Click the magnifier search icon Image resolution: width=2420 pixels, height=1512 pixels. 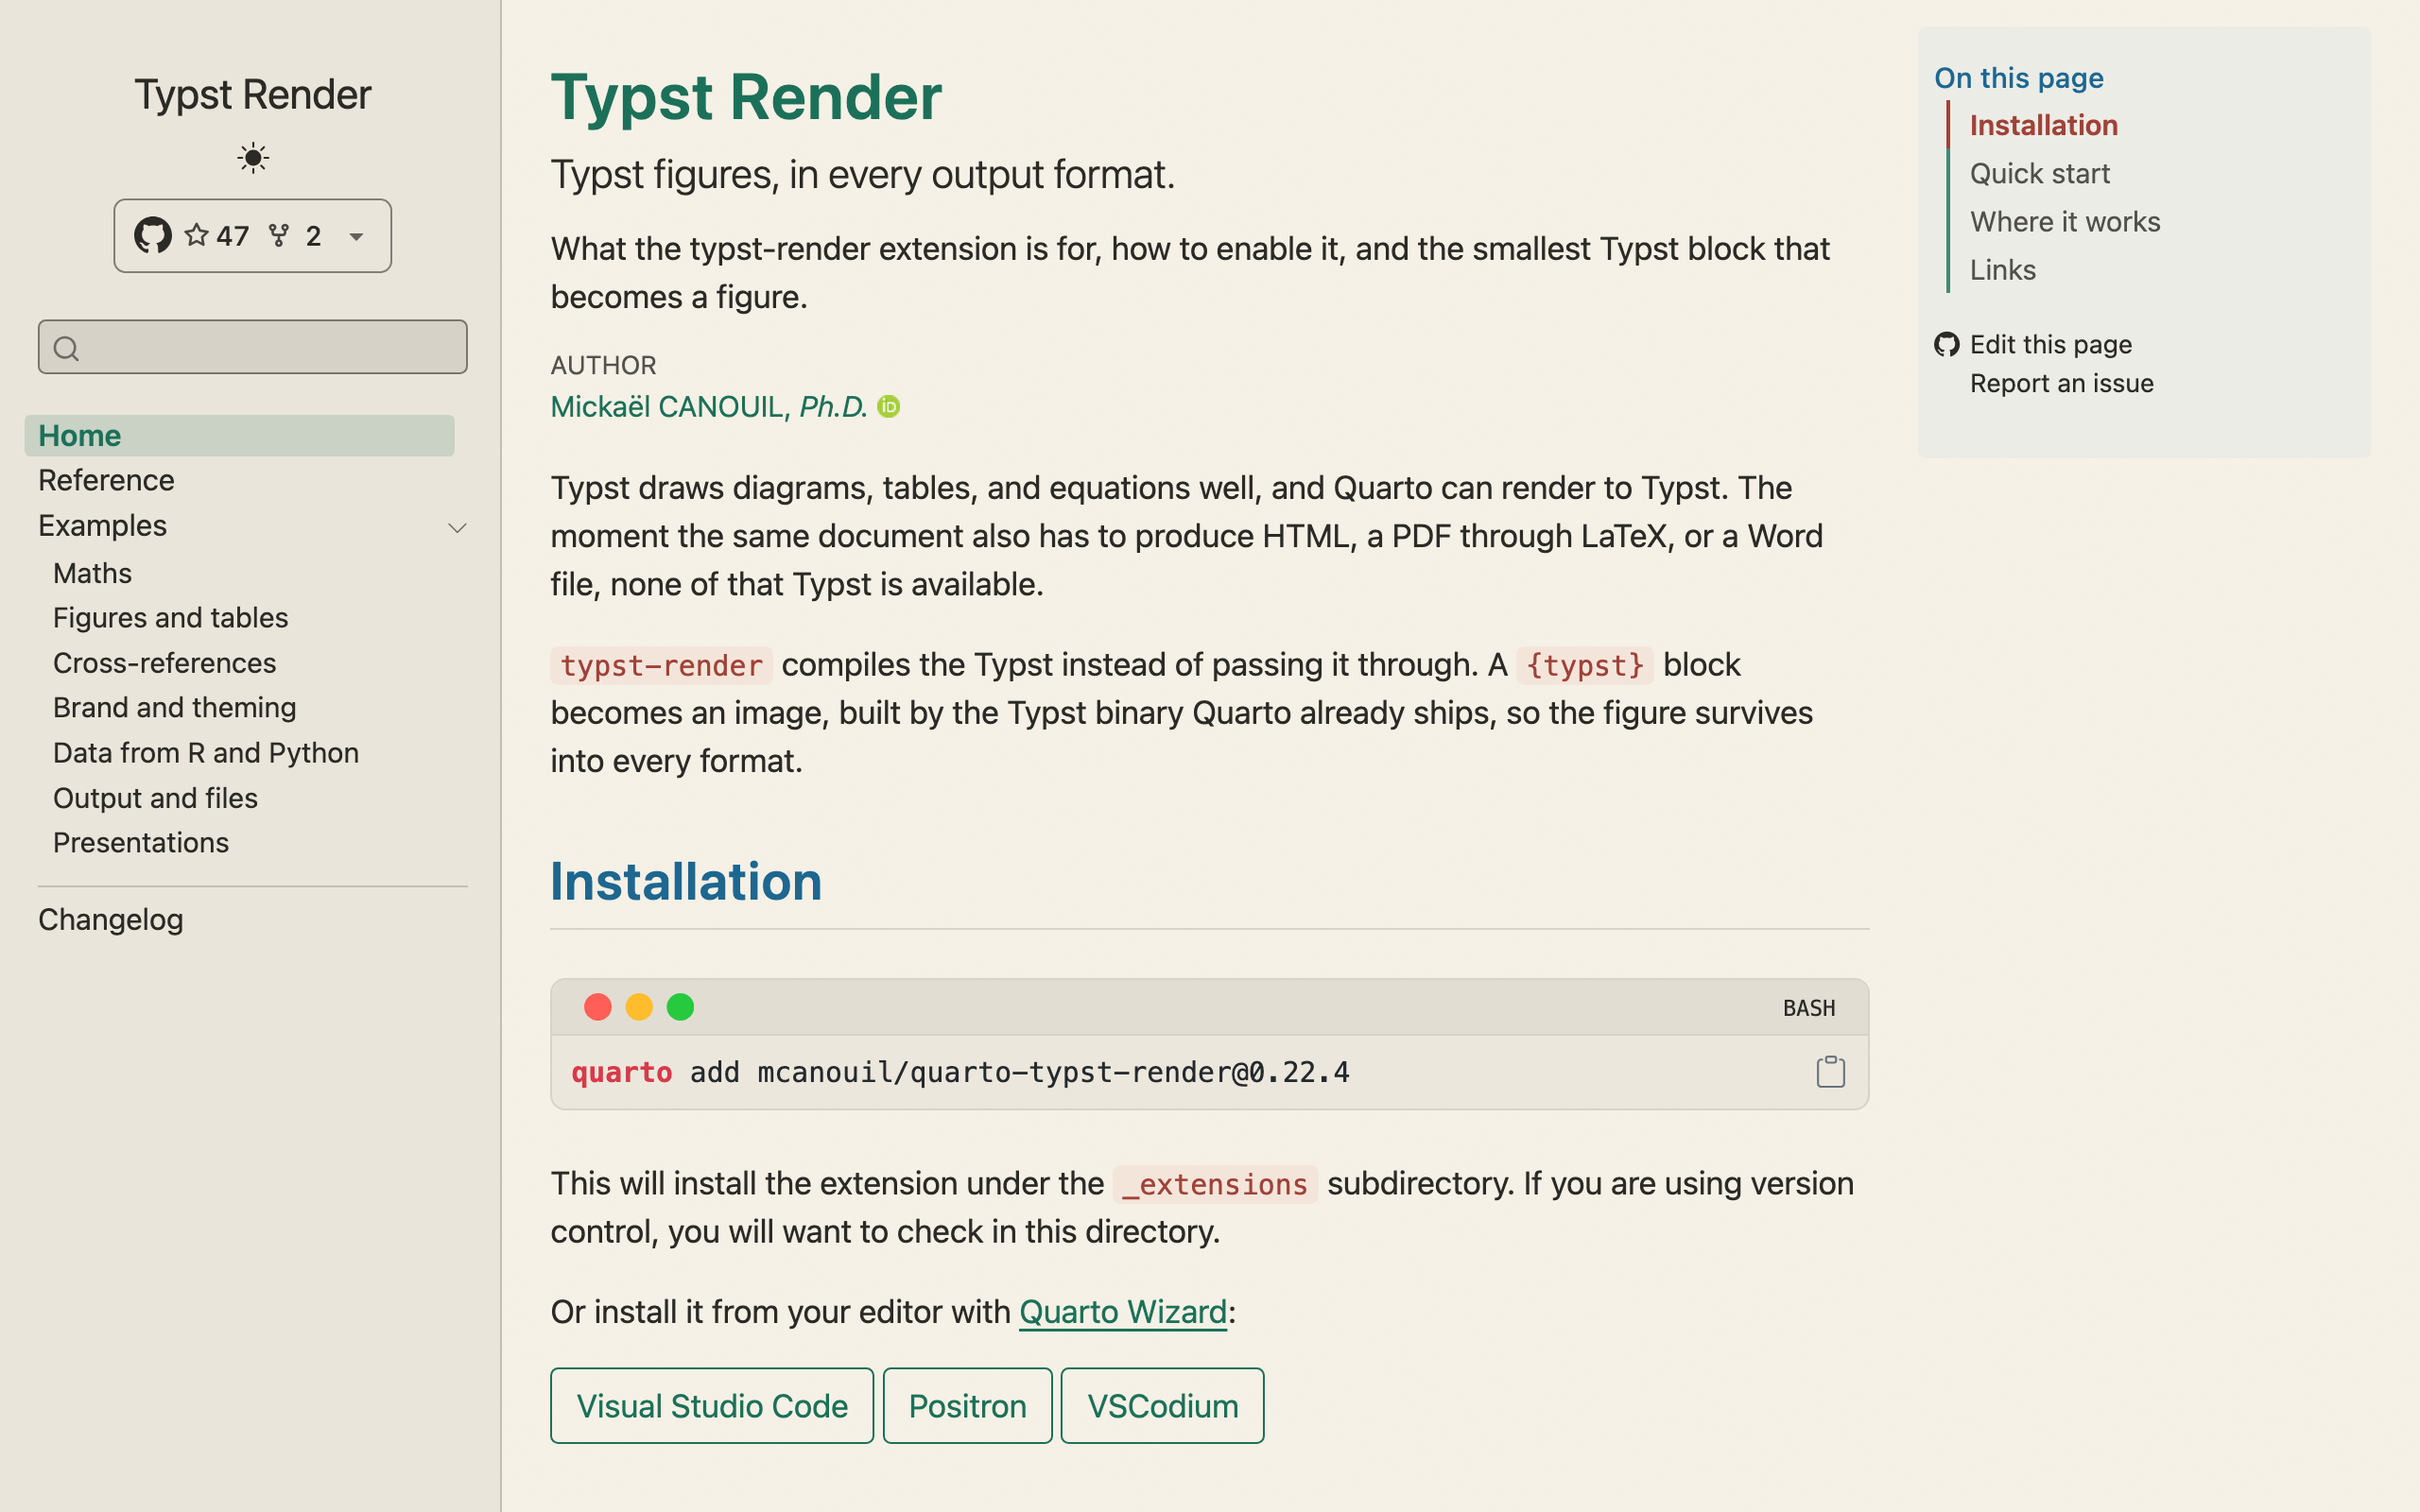[66, 348]
